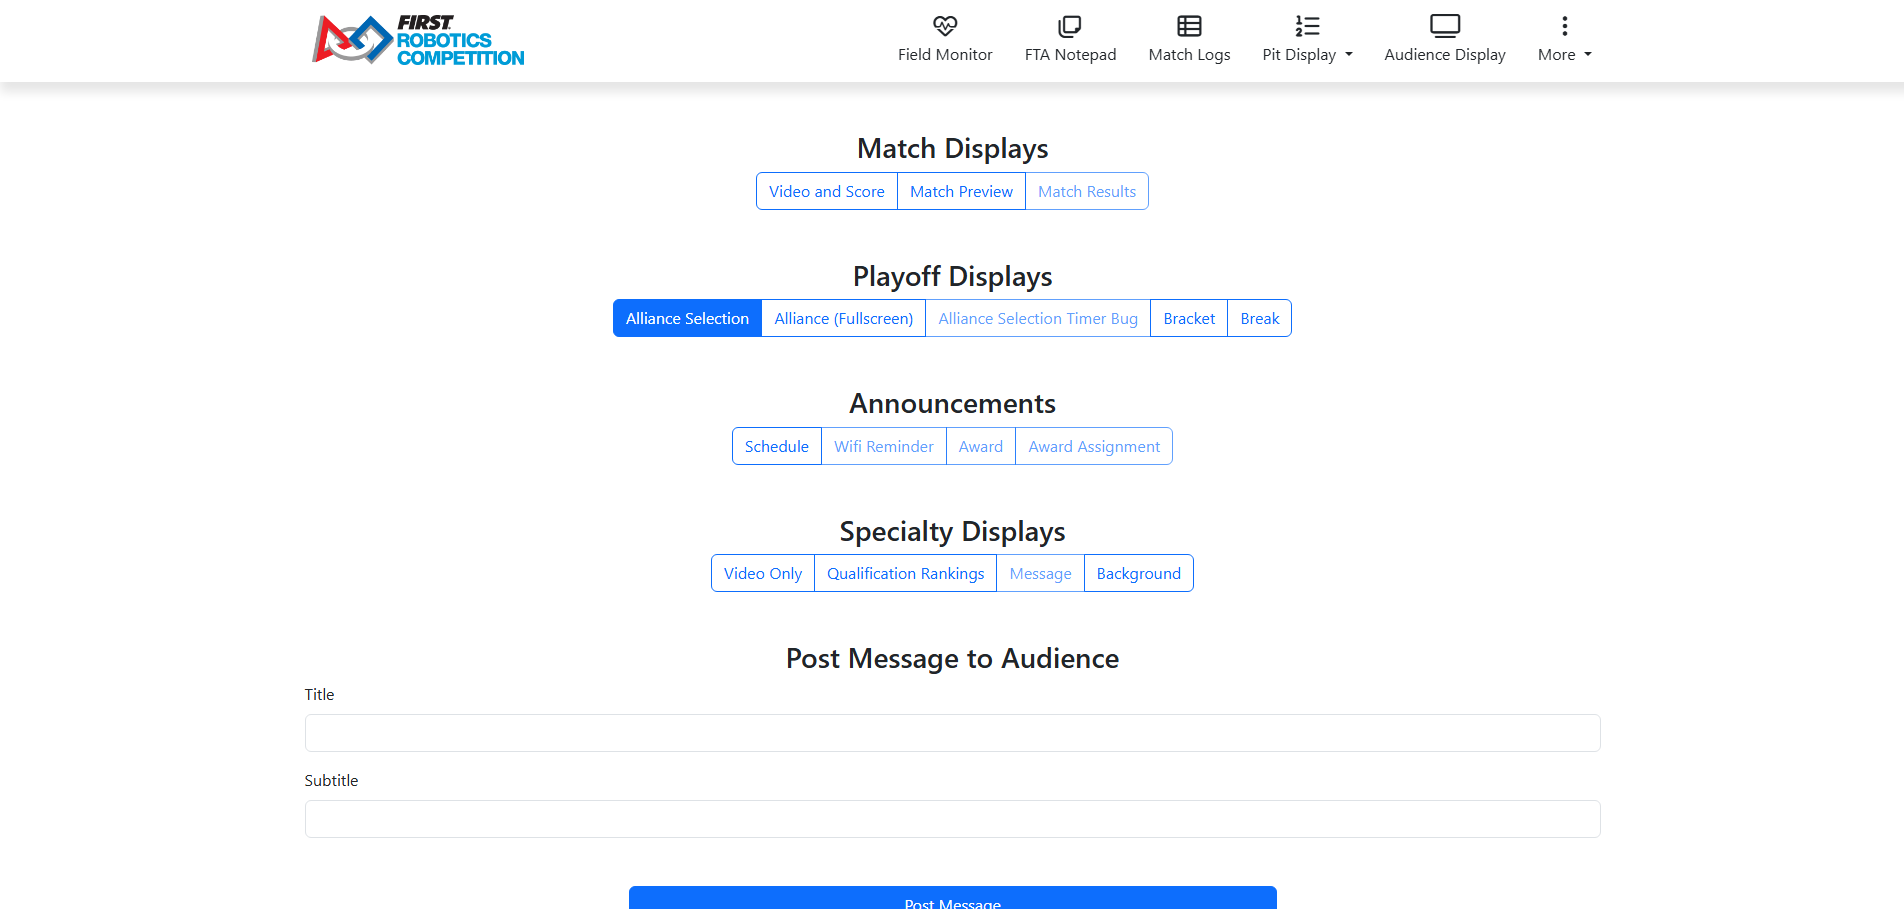This screenshot has width=1904, height=909.
Task: Show the Break display
Action: pos(1260,318)
